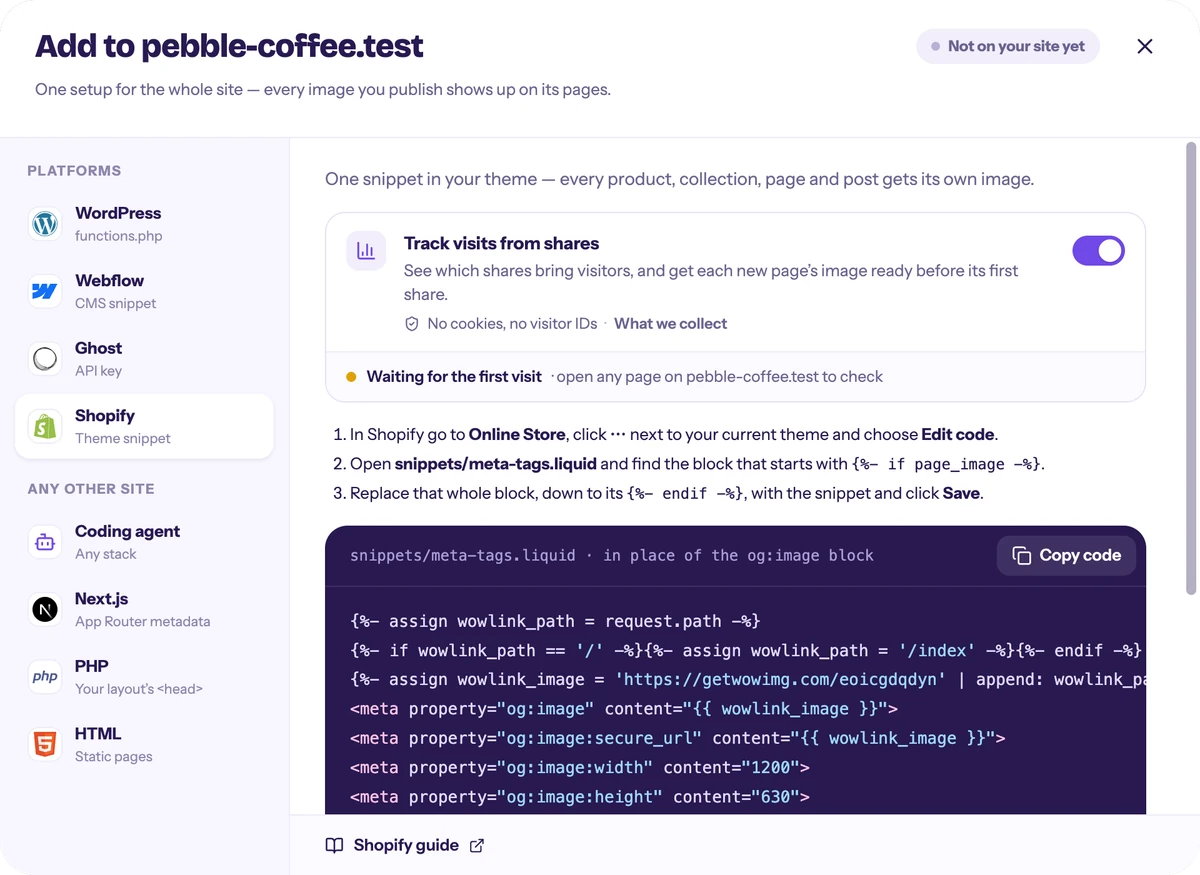Click the snippets/meta-tags.liquid code header path
Viewport: 1200px width, 875px height.
tap(463, 555)
